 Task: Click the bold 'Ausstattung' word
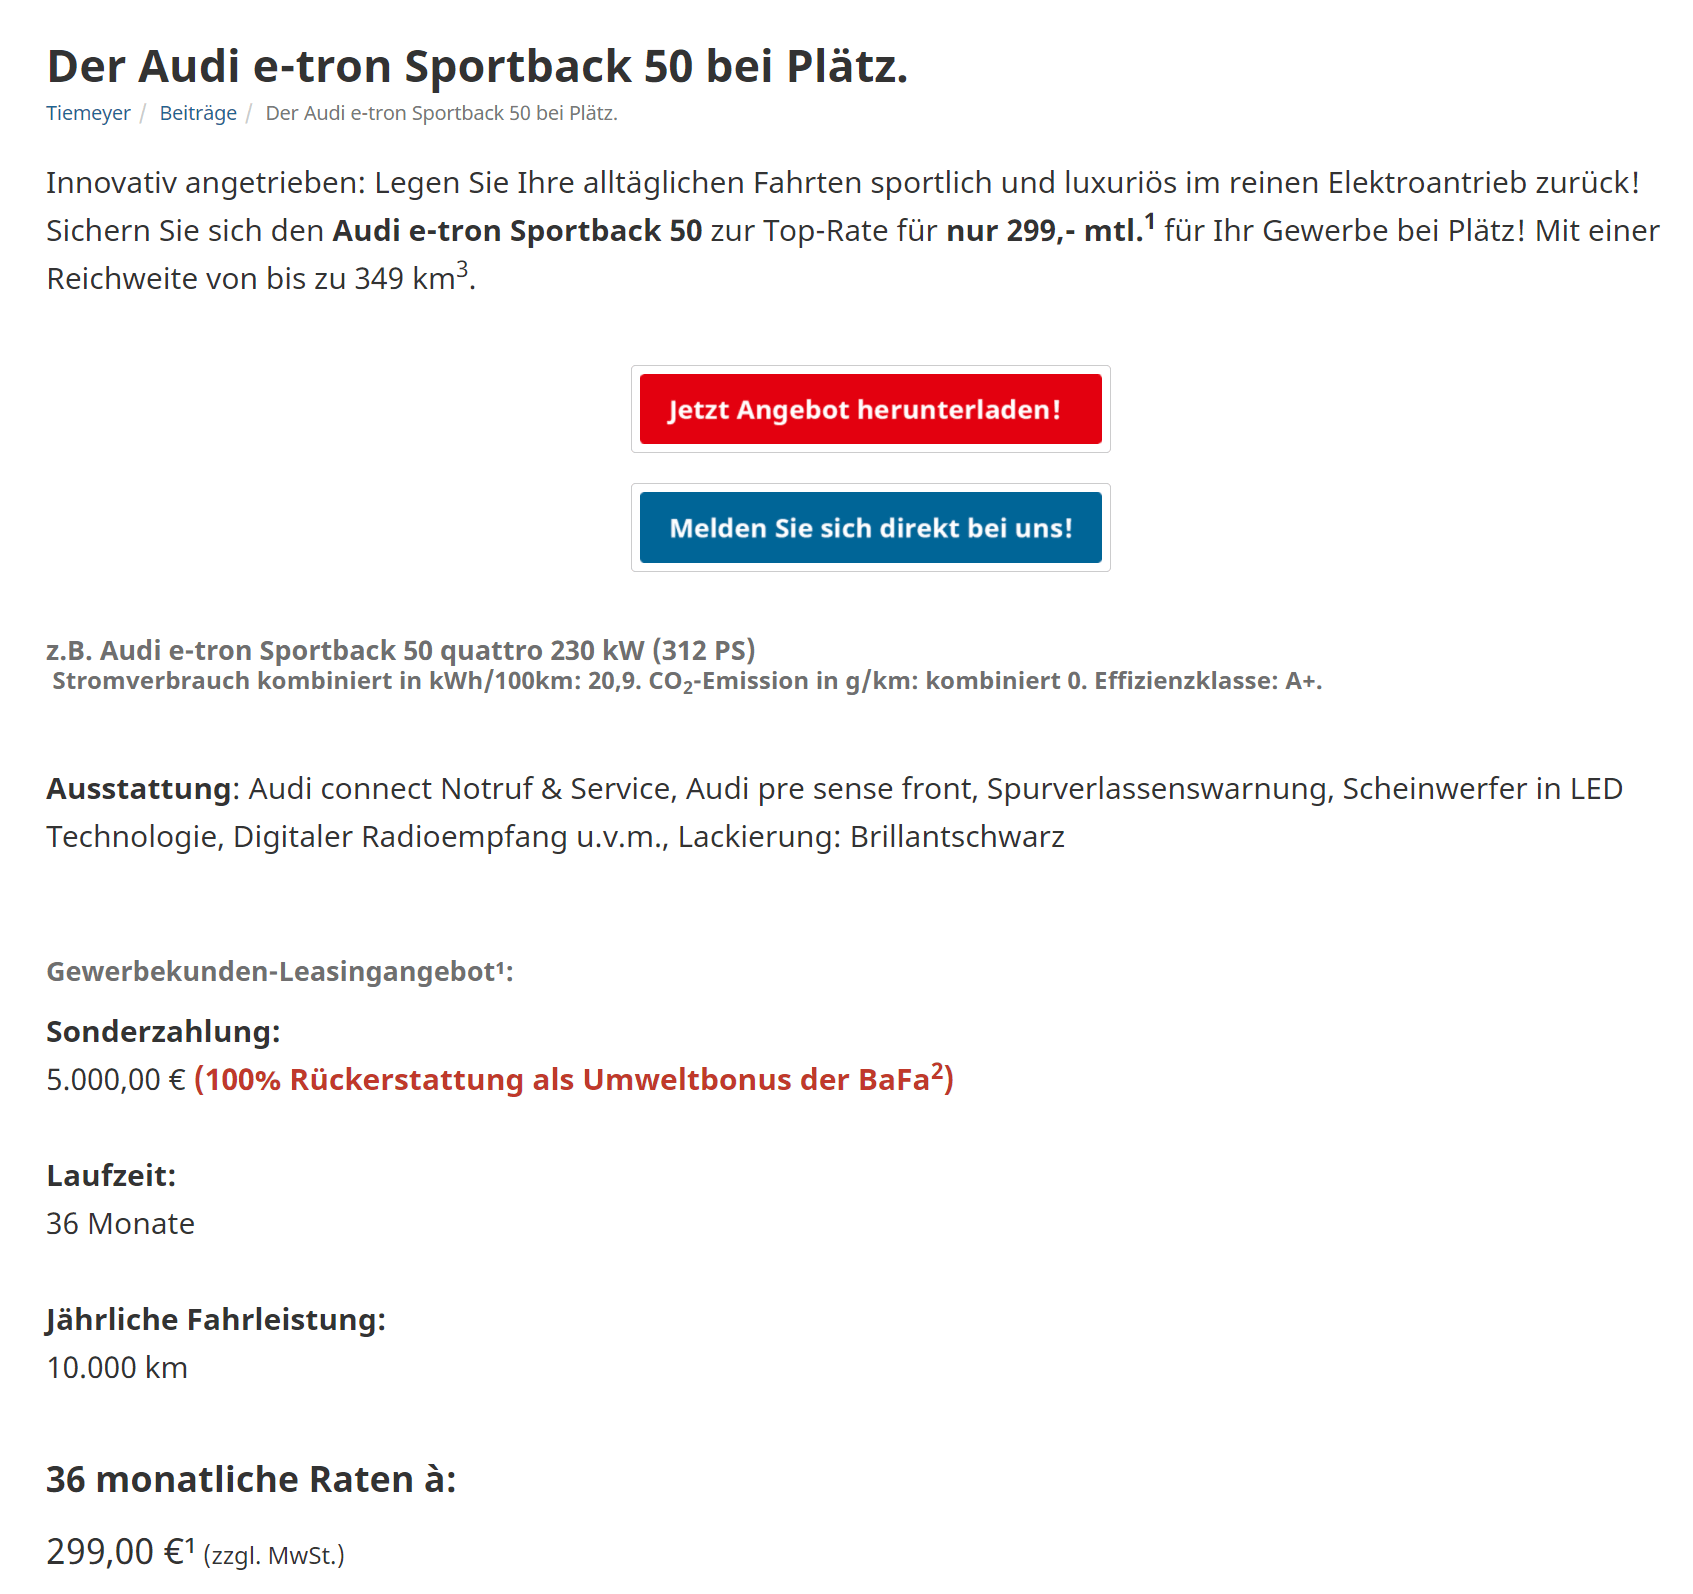[139, 788]
